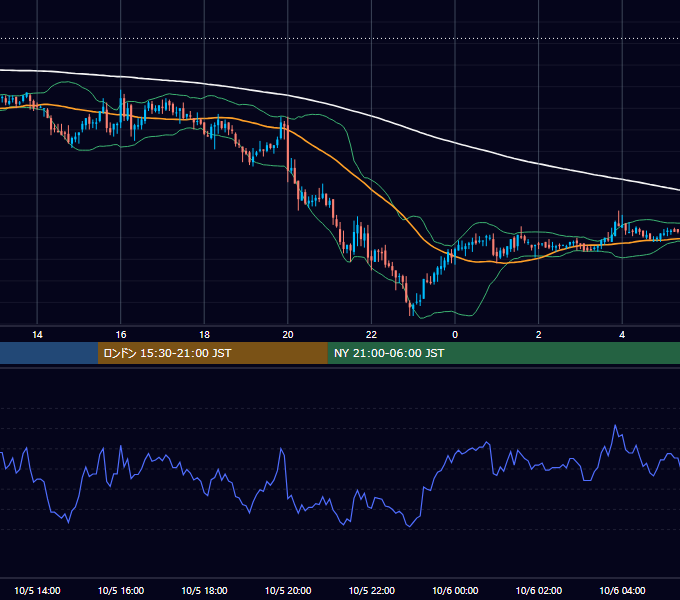Click the 10/5 14:00 date label
Image resolution: width=680 pixels, height=600 pixels.
(37, 590)
